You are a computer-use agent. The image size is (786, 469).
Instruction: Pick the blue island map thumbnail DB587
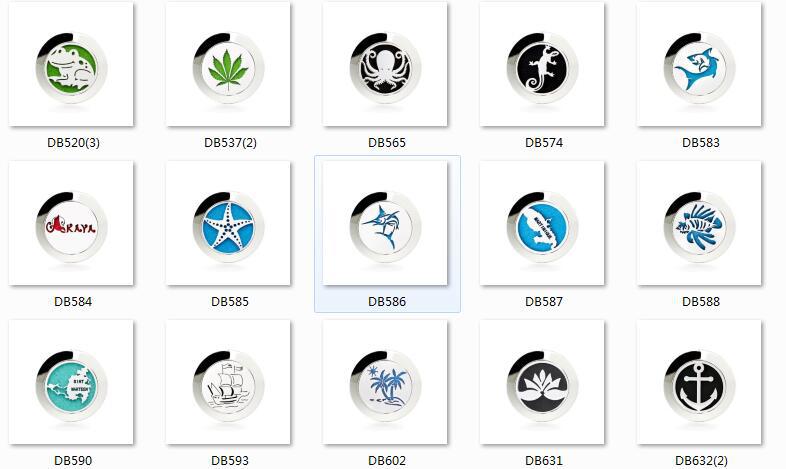542,223
